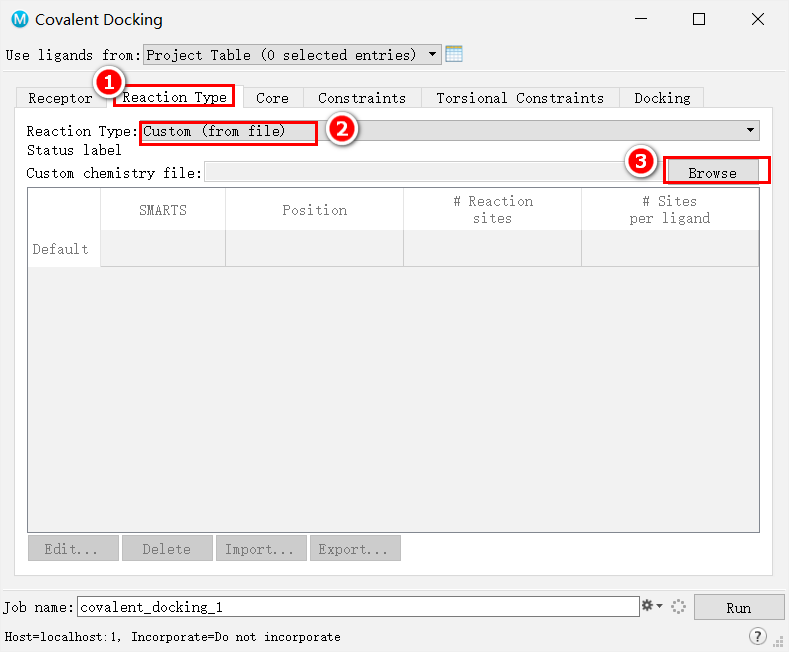Open the job settings gear menu
Image resolution: width=789 pixels, height=652 pixels.
pyautogui.click(x=652, y=606)
